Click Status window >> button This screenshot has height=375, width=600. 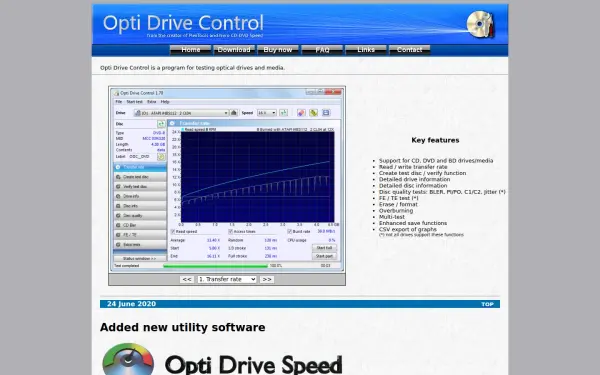pos(140,259)
